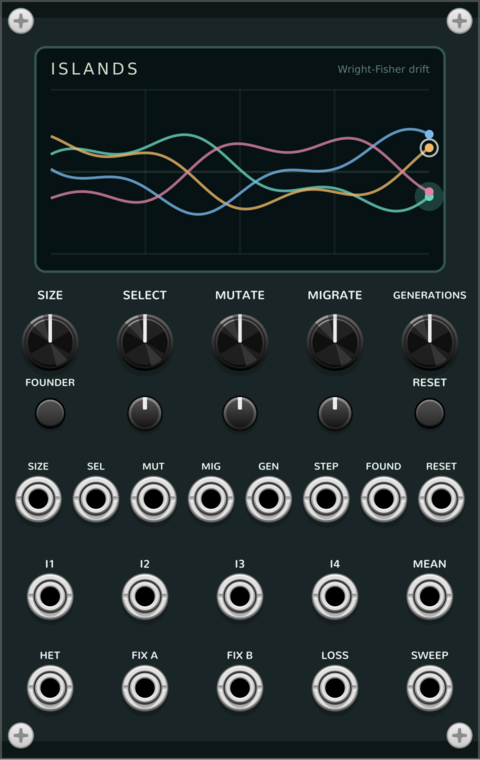This screenshot has height=760, width=480.
Task: Click the GENERATIONS knob
Action: 430,342
